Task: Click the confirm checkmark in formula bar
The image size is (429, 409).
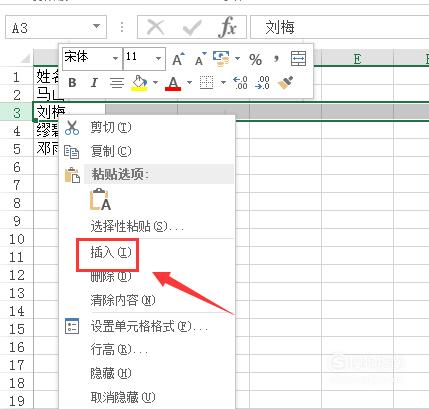Action: (x=192, y=27)
